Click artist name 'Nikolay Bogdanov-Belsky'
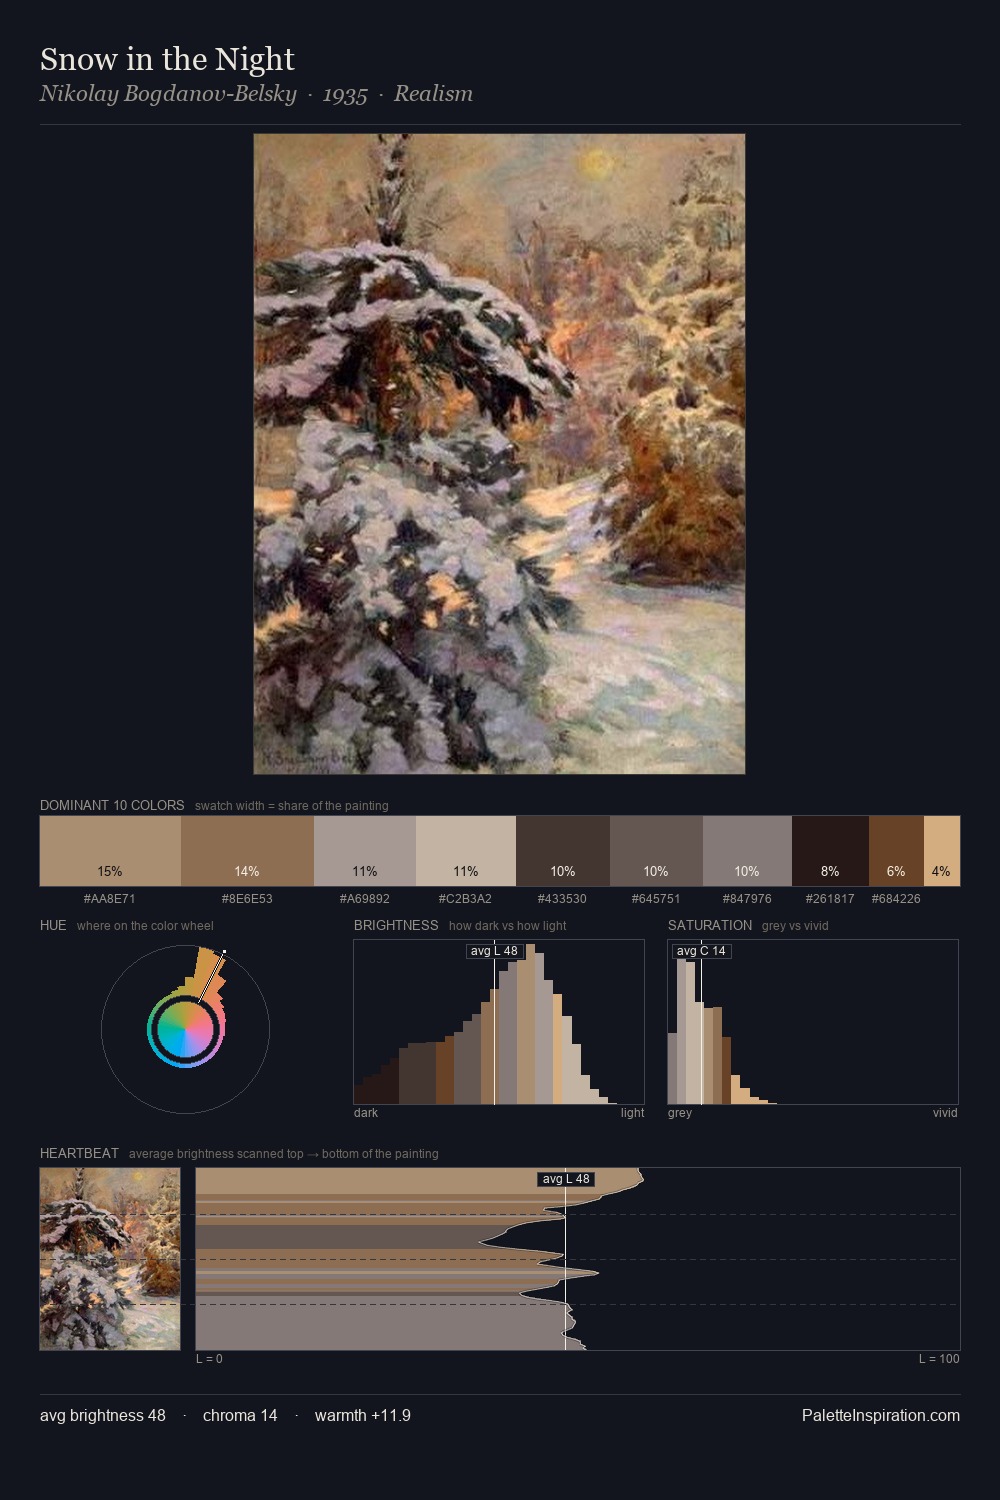 (x=168, y=94)
